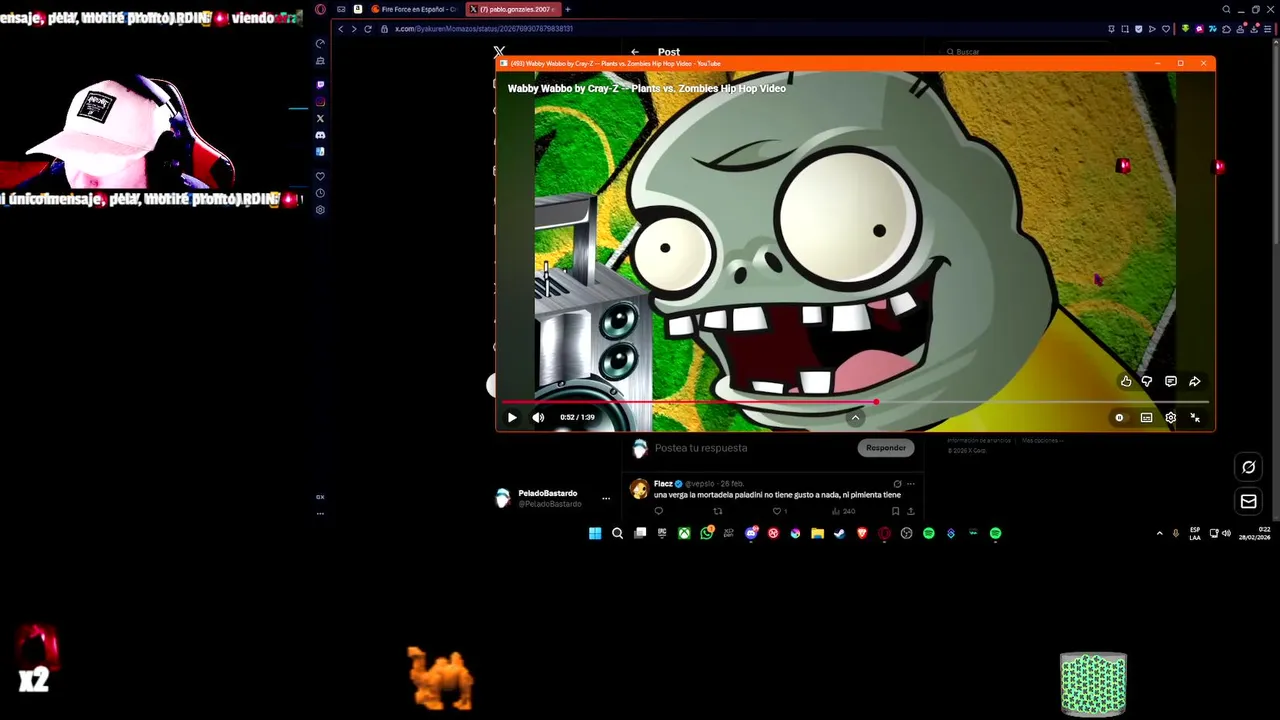Expand the chevron-up panel below video

click(x=855, y=418)
